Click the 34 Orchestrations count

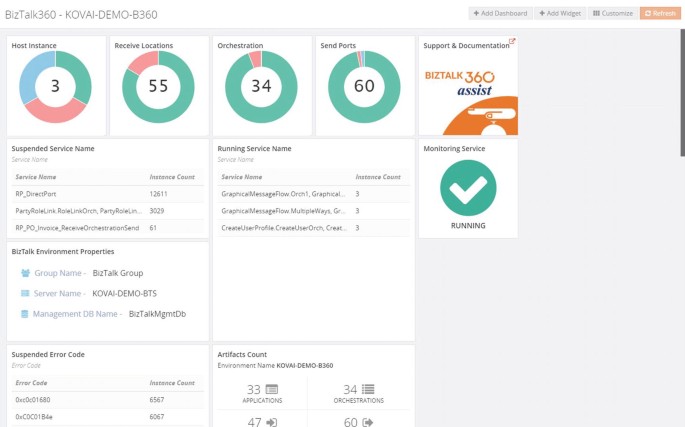pos(350,389)
